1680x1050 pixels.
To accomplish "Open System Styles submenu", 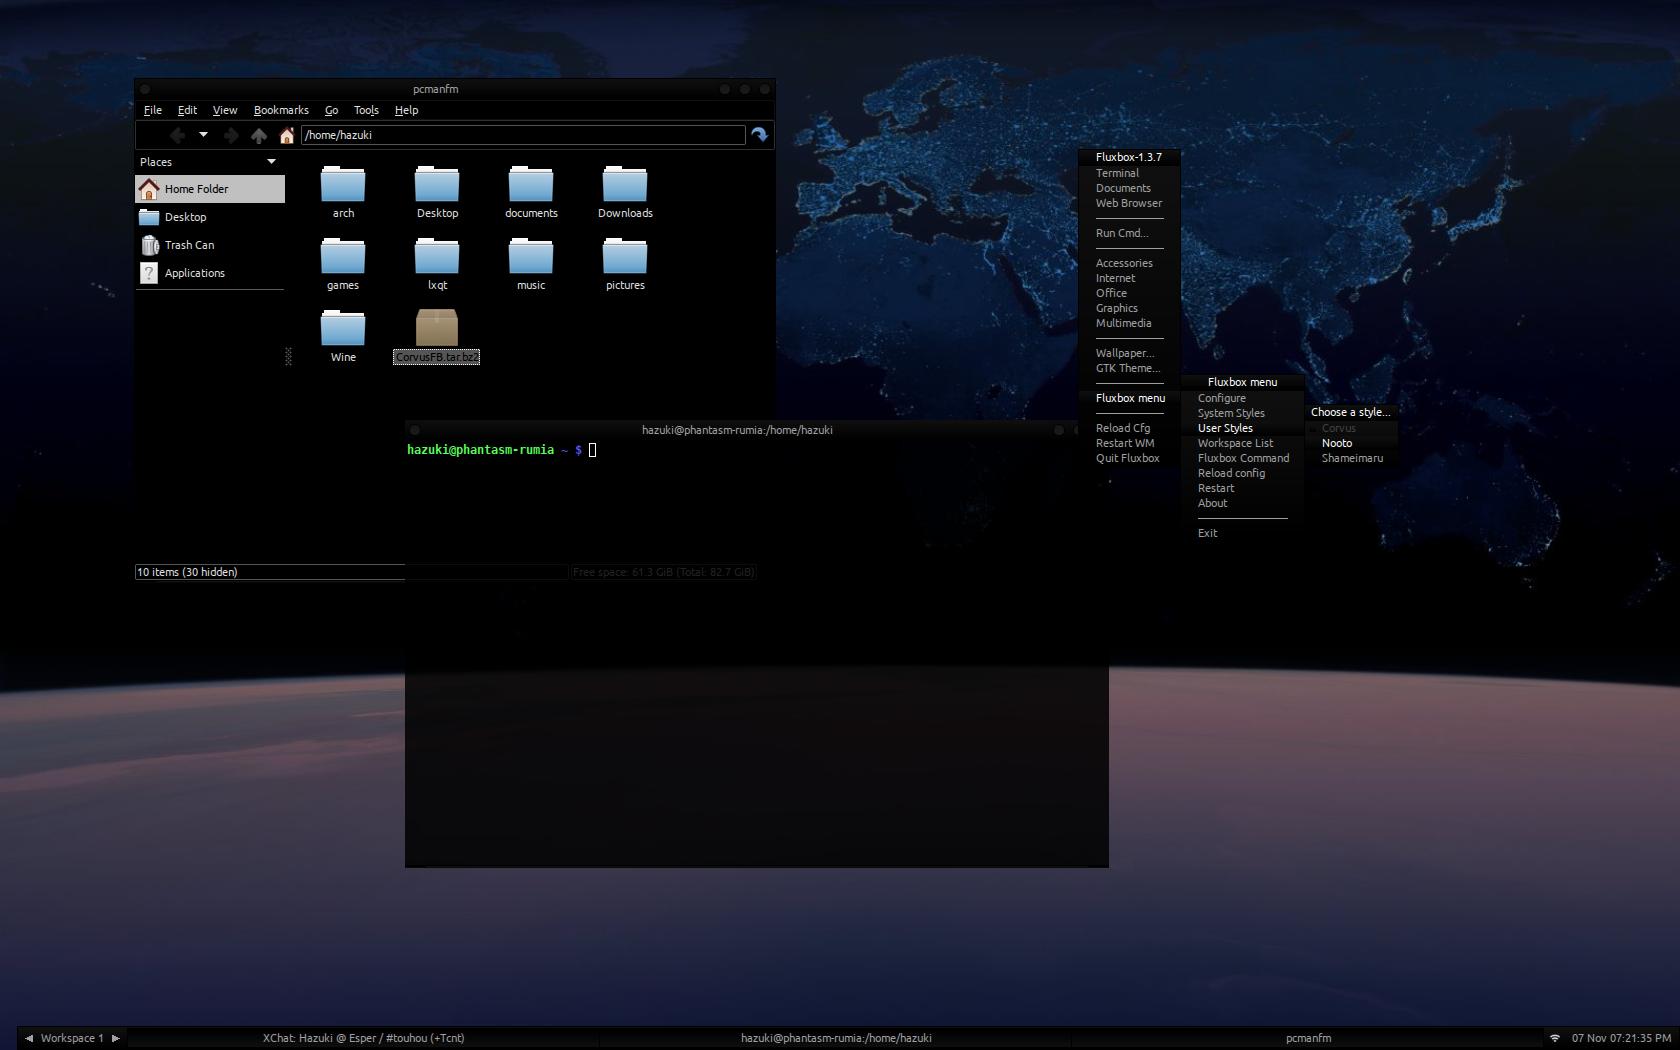I will (1243, 413).
